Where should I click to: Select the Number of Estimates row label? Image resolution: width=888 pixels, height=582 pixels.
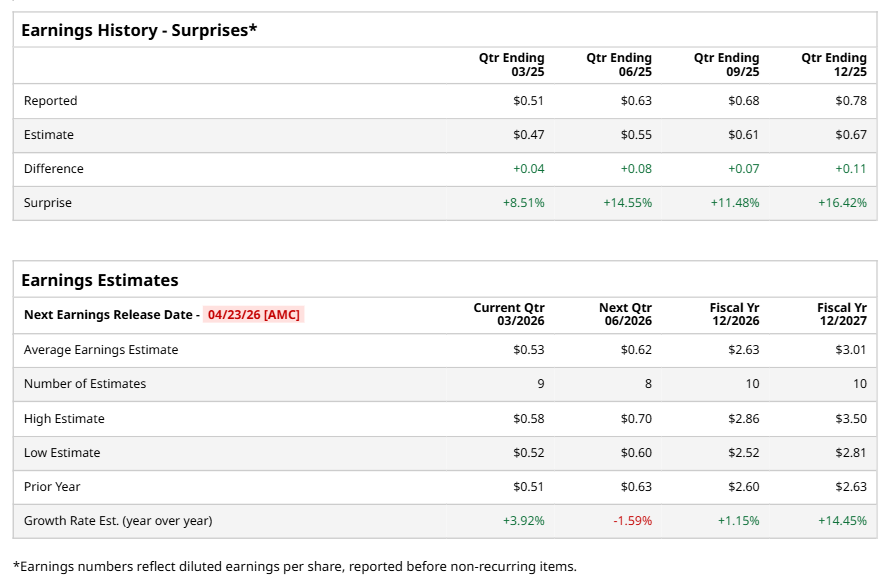click(85, 384)
